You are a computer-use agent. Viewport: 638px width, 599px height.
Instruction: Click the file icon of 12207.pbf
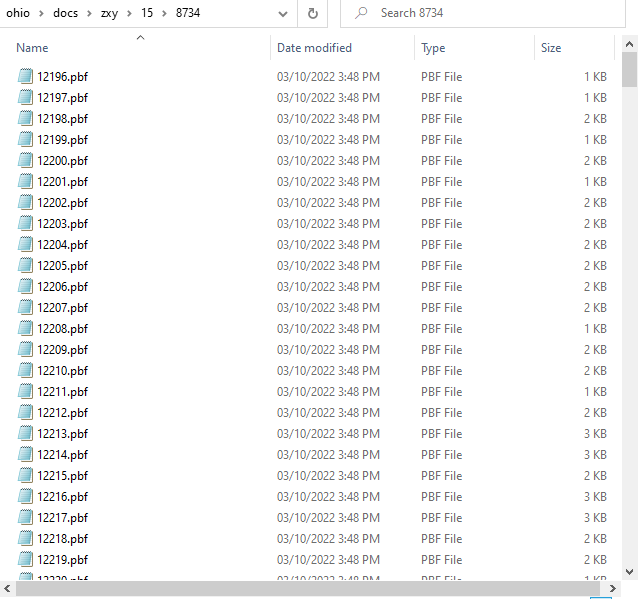click(x=25, y=308)
